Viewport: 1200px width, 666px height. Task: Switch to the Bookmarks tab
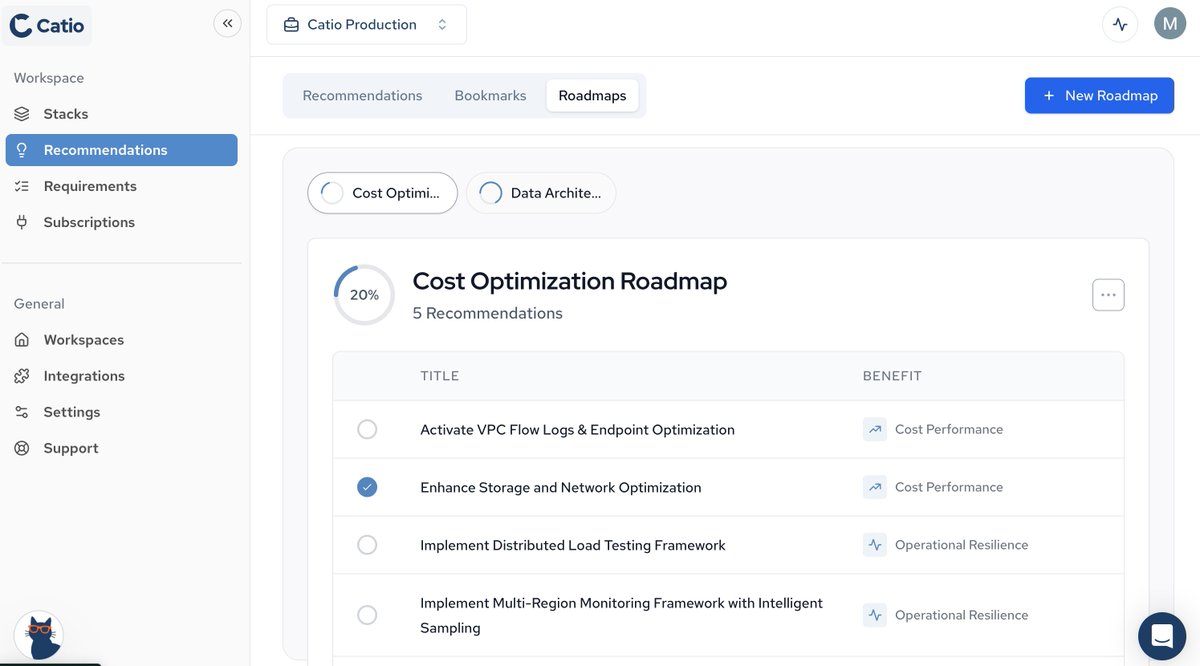490,96
